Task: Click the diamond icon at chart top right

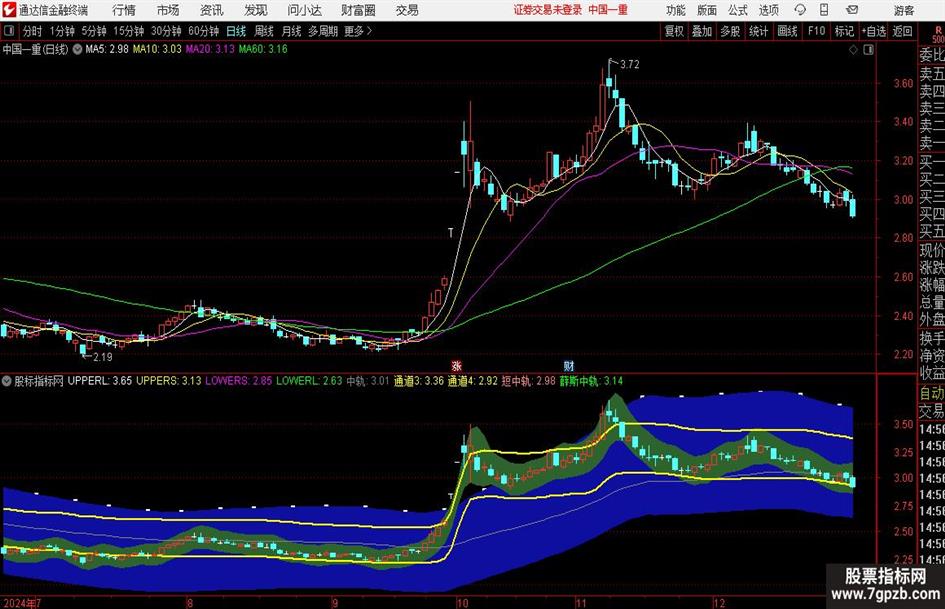Action: pyautogui.click(x=853, y=50)
